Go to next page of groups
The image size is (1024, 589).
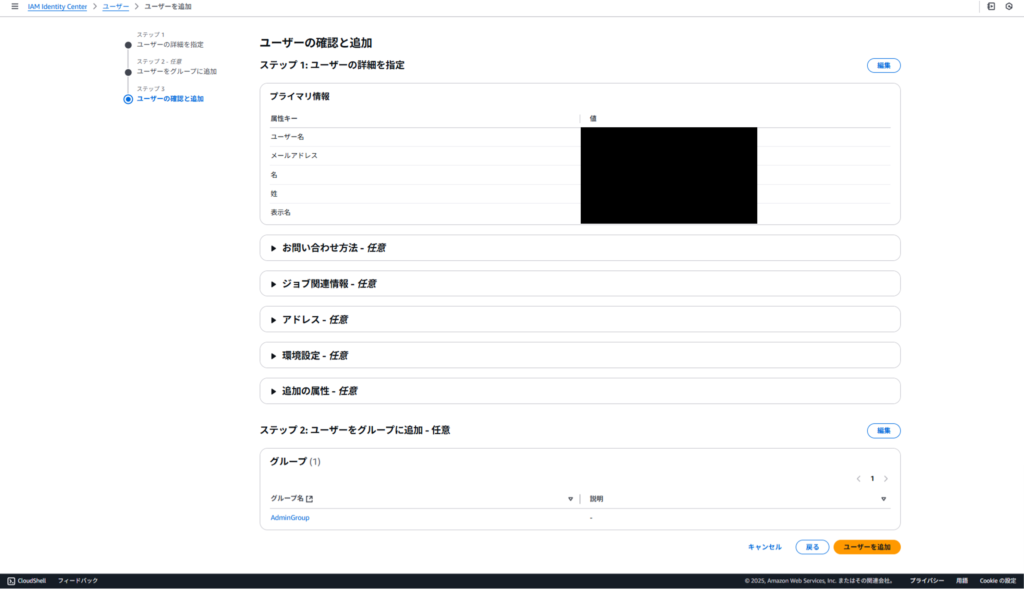point(886,479)
